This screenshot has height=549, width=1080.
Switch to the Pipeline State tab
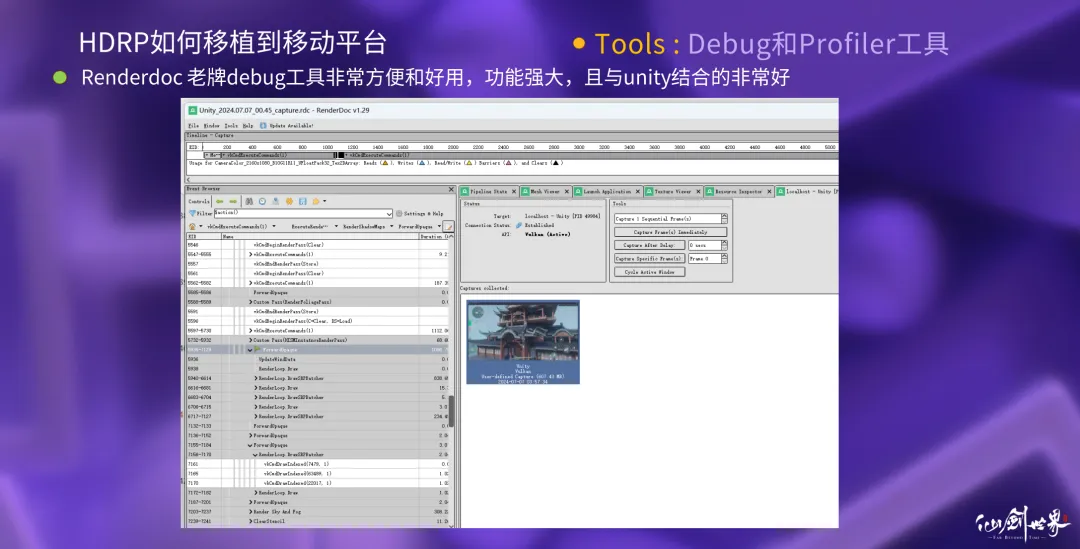pos(488,191)
